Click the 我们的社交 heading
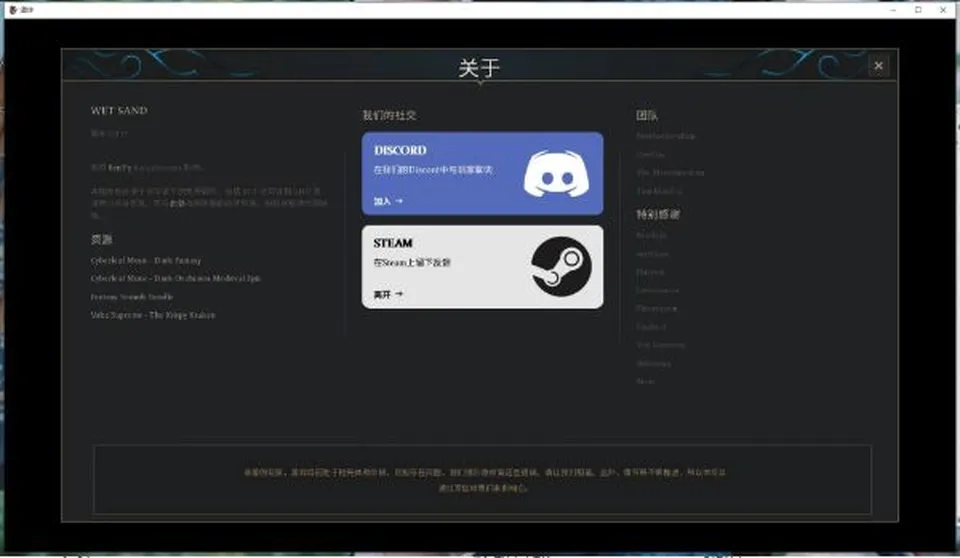 (x=389, y=115)
